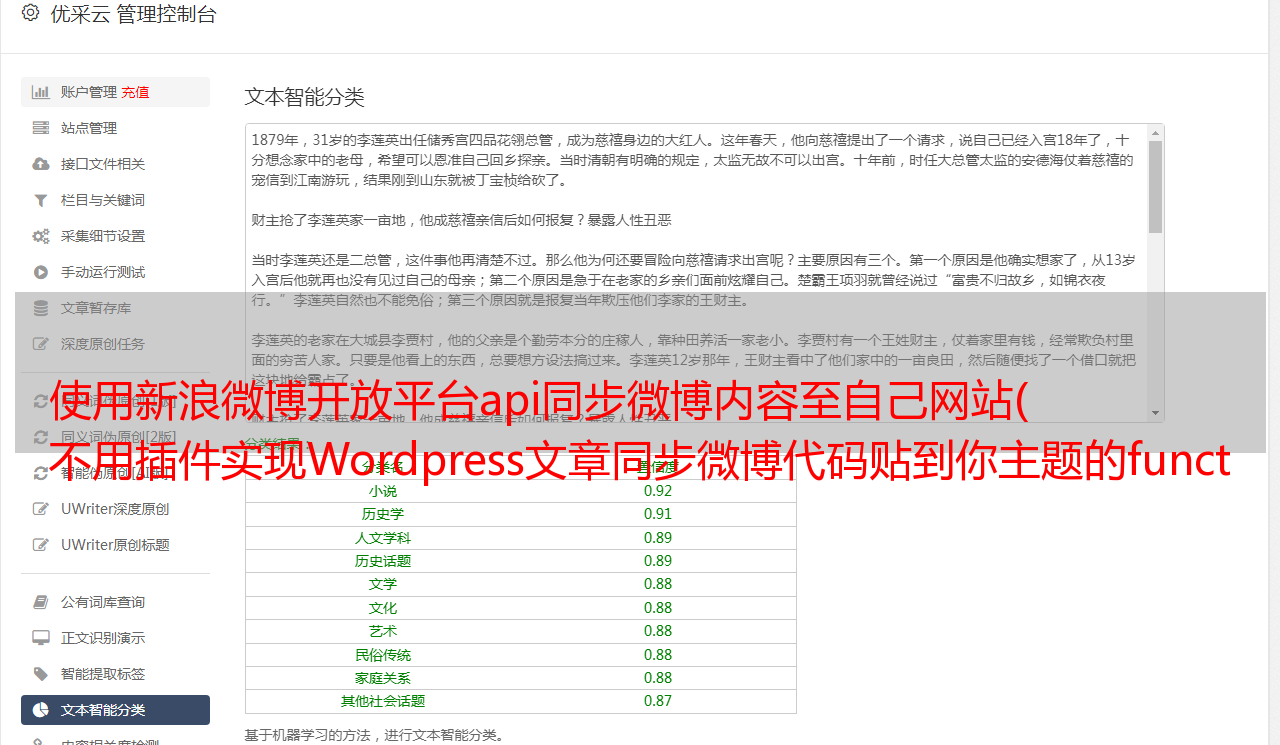The width and height of the screenshot is (1280, 745).
Task: Click the 优采云 管理控制台 header title
Action: tap(133, 14)
